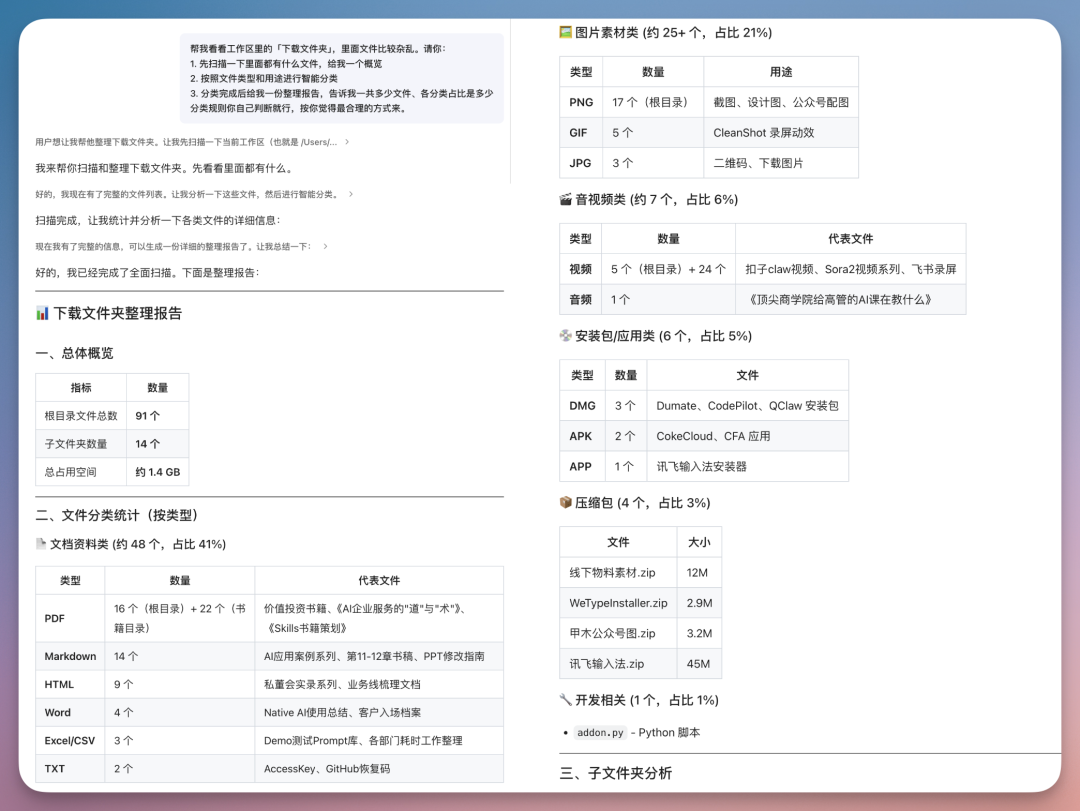Click the film icon beside 音视频类 heading
The image size is (1080, 811).
(x=566, y=199)
